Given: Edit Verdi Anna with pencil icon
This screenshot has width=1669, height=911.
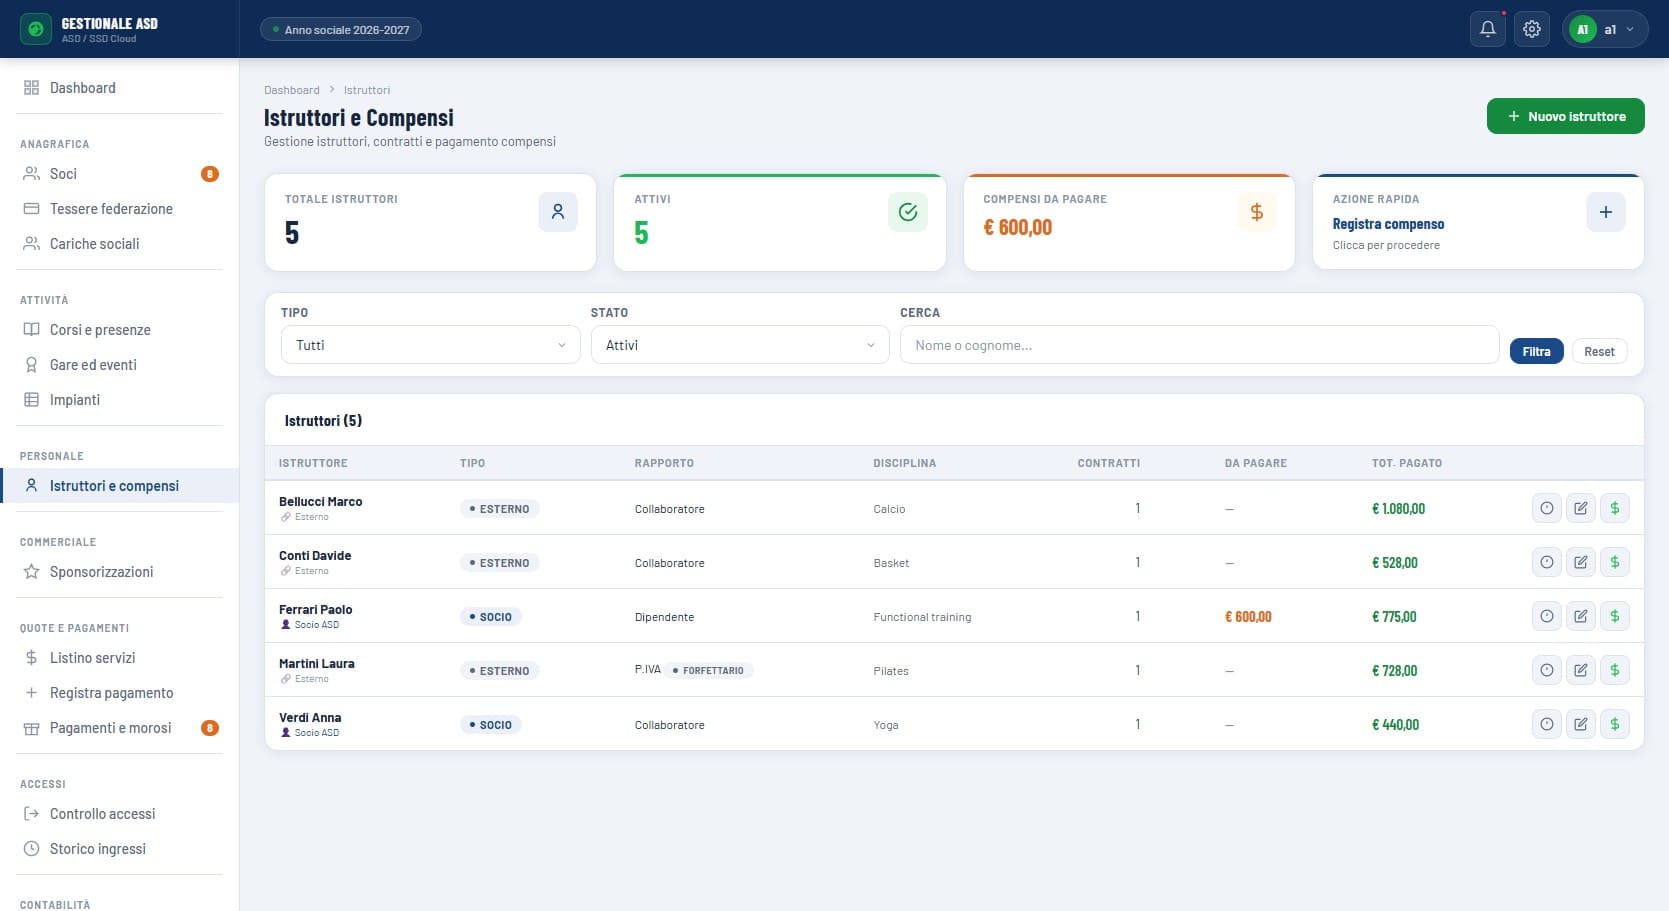Looking at the screenshot, I should point(1580,724).
